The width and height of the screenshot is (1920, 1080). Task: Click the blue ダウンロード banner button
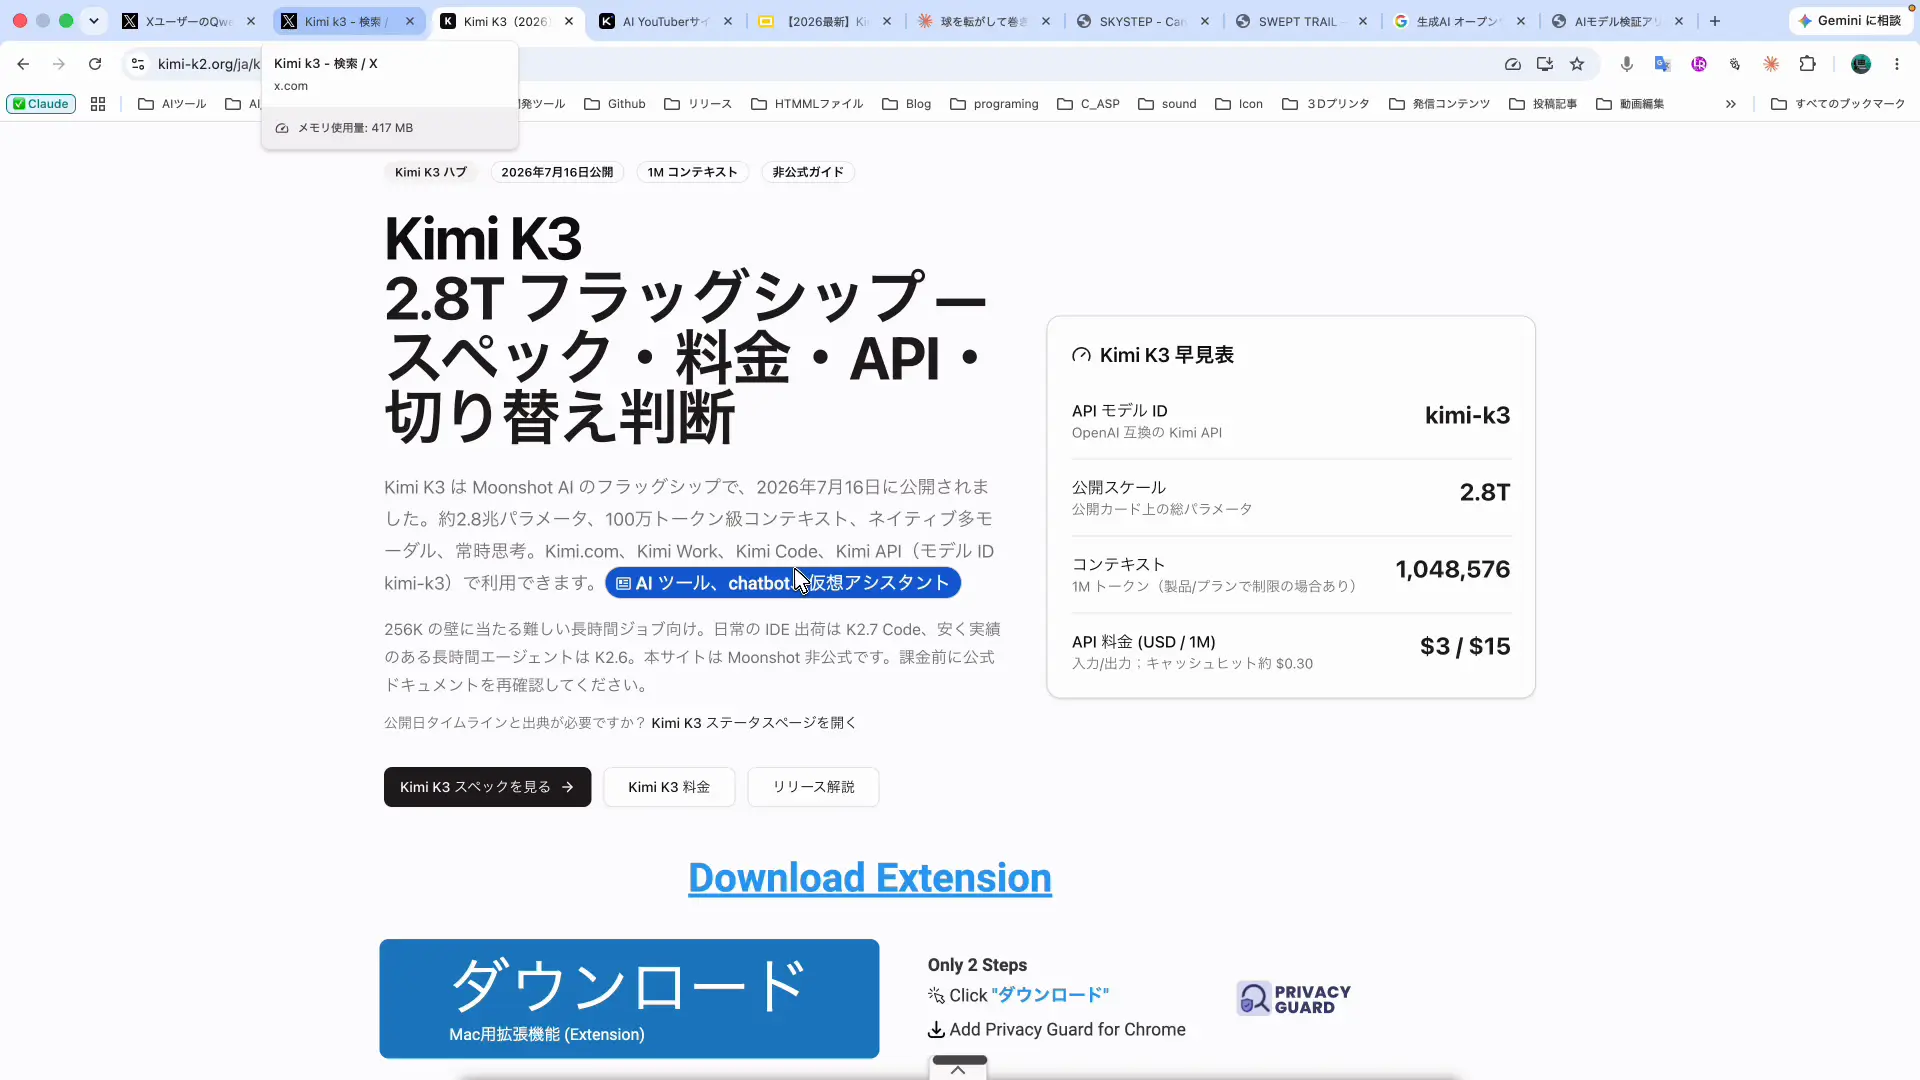click(x=629, y=998)
